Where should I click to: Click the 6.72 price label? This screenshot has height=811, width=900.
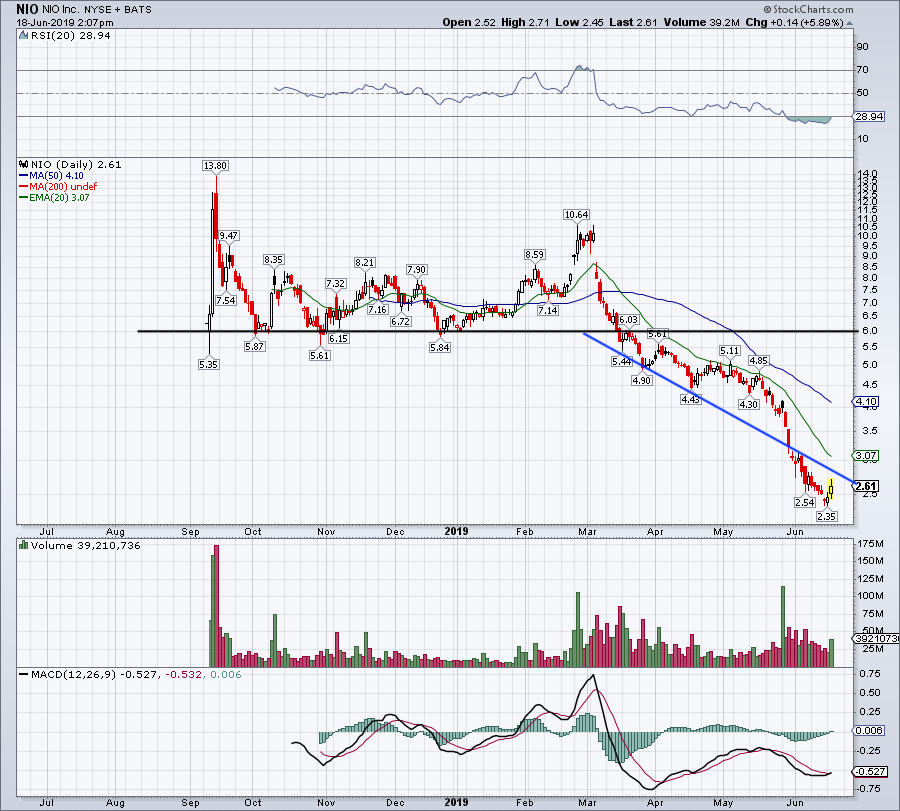point(400,321)
